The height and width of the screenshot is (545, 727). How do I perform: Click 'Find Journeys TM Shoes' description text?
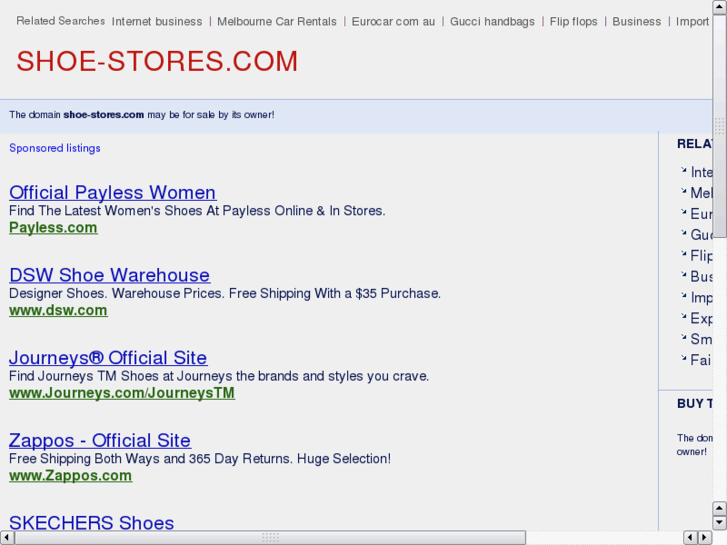click(x=219, y=376)
